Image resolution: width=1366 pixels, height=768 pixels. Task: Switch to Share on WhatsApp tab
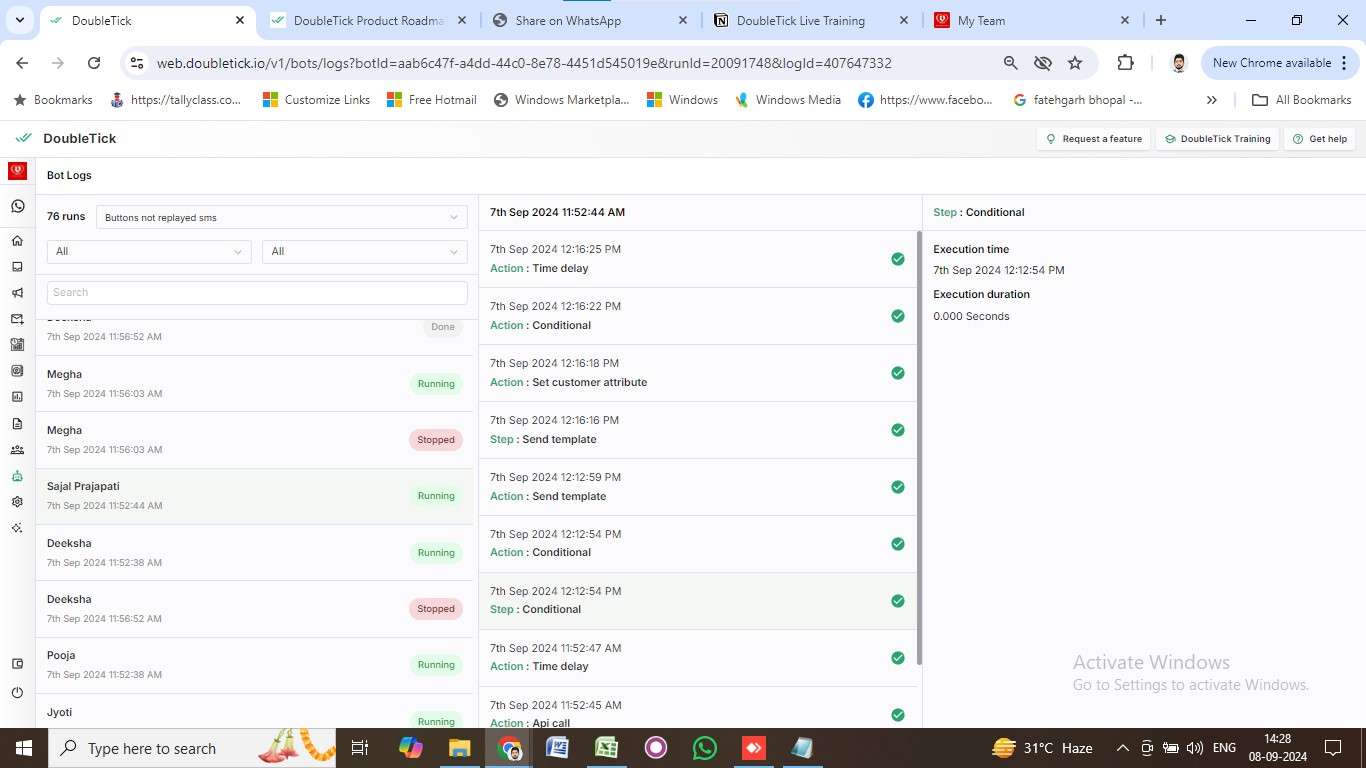click(590, 20)
